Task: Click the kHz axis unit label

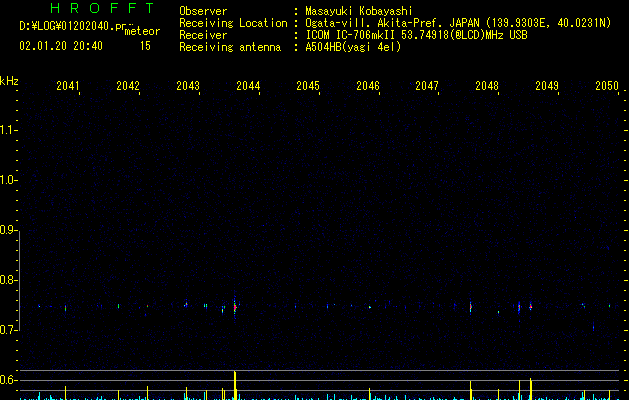Action: coord(9,81)
